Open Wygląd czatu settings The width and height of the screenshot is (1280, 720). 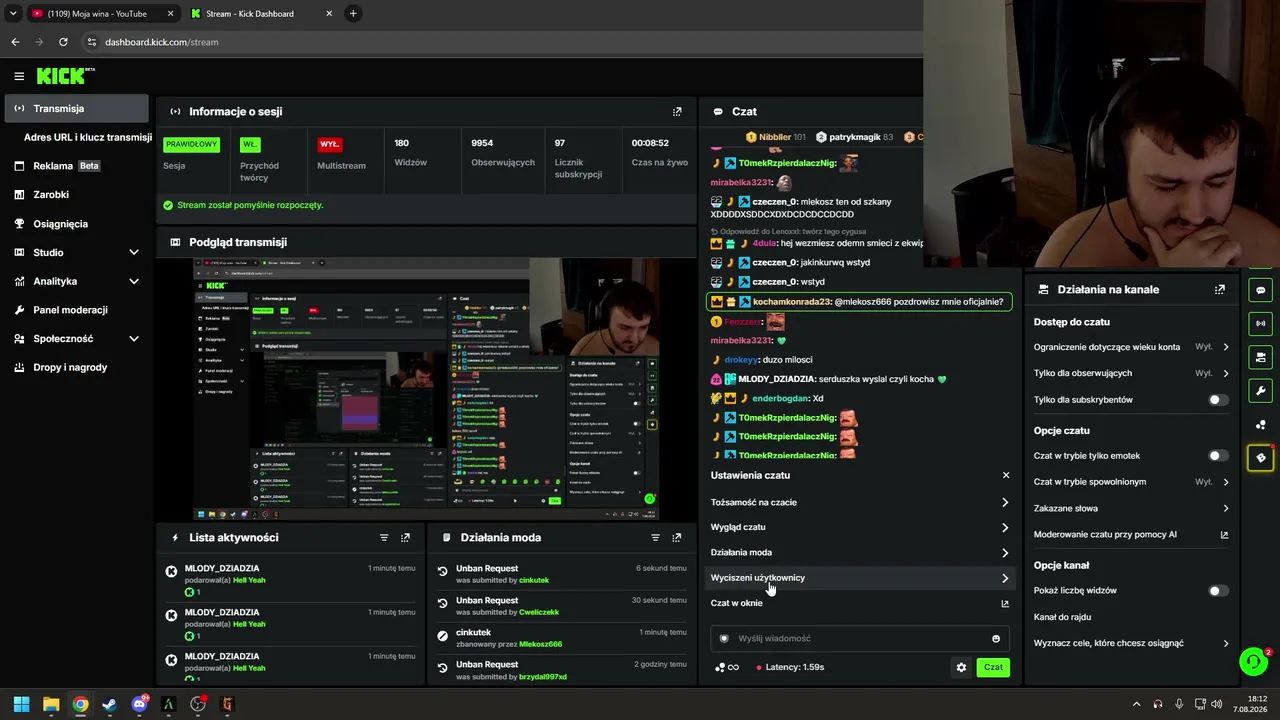[x=860, y=527]
